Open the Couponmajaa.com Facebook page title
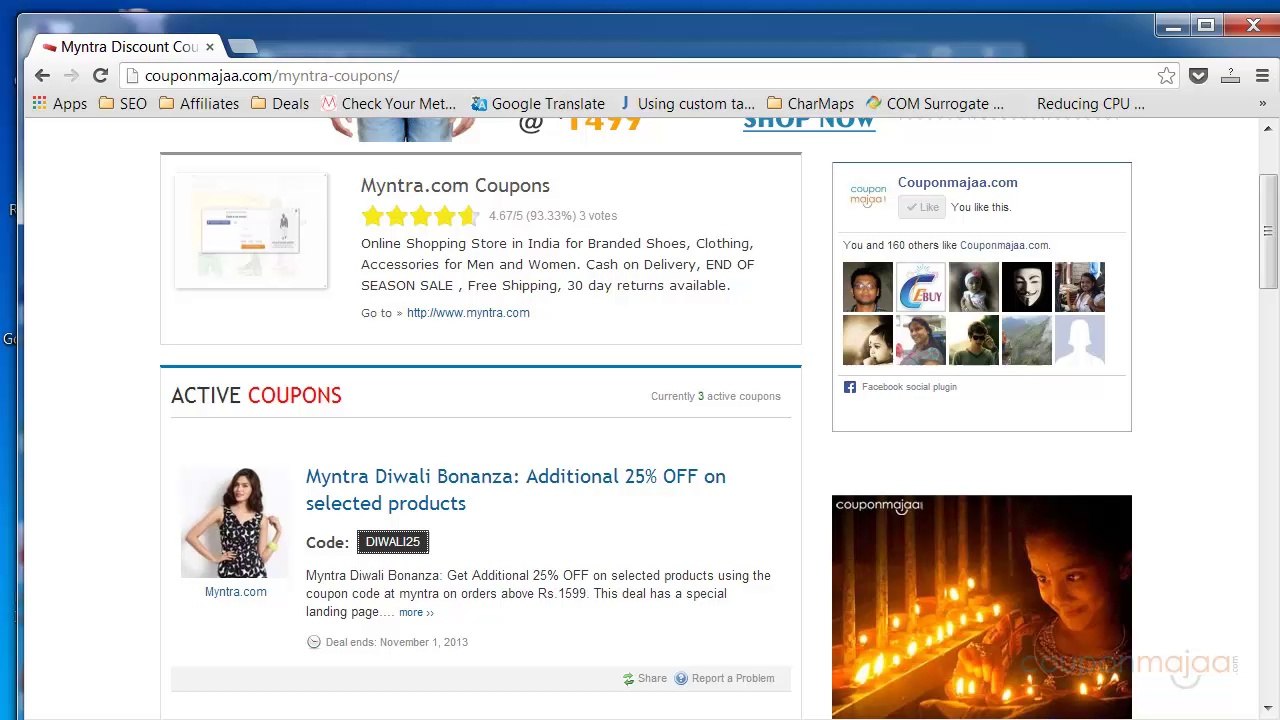Image resolution: width=1280 pixels, height=720 pixels. (x=958, y=183)
